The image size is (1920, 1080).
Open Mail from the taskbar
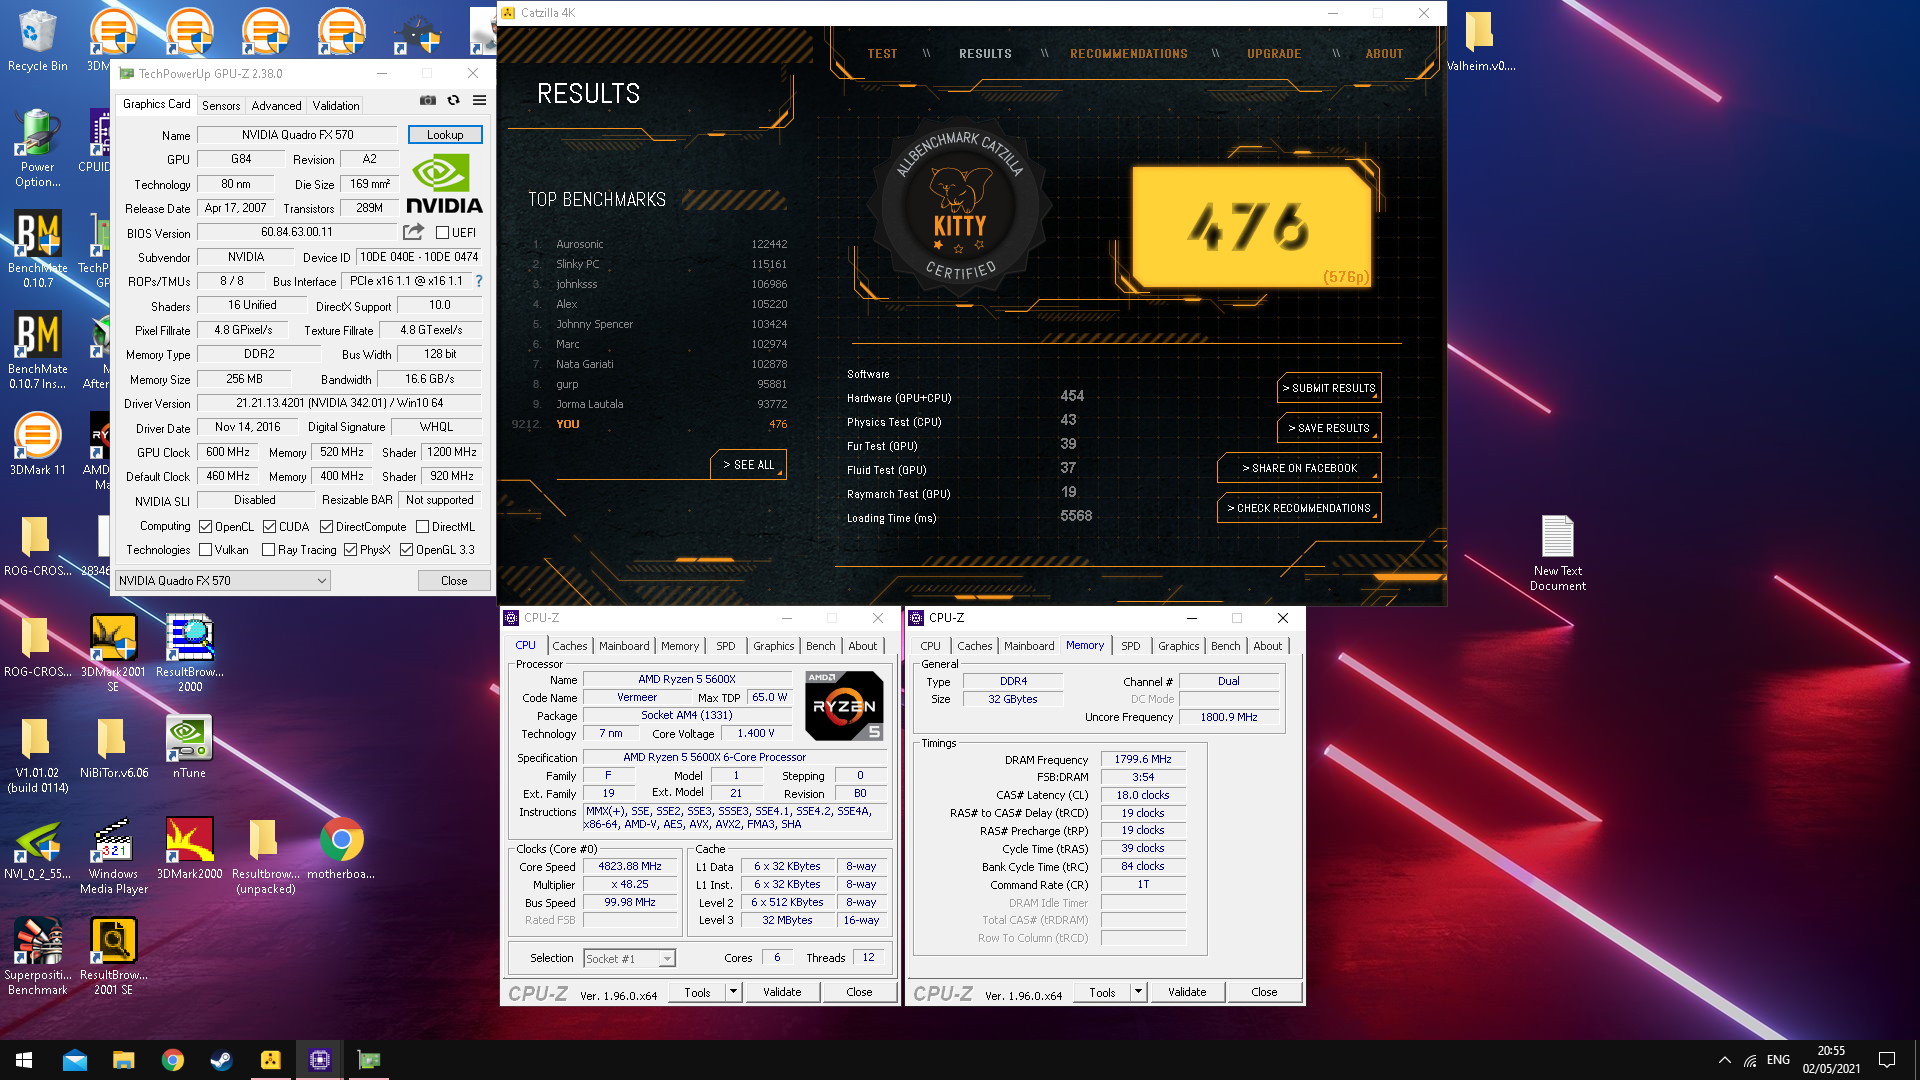click(x=75, y=1060)
